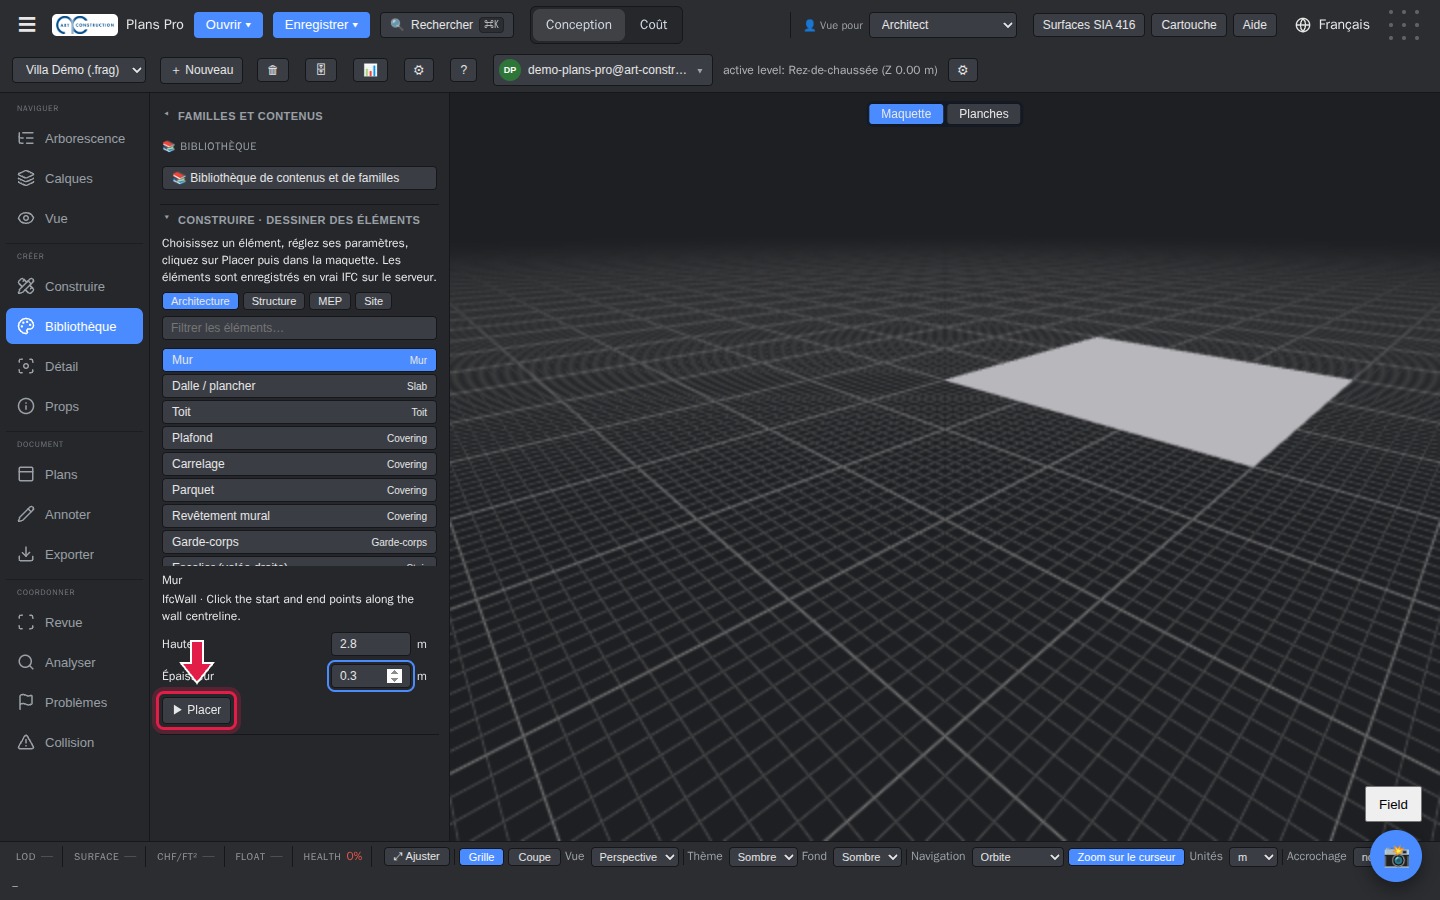Click the question mark help icon
Screen dimensions: 1440x900
(x=463, y=70)
